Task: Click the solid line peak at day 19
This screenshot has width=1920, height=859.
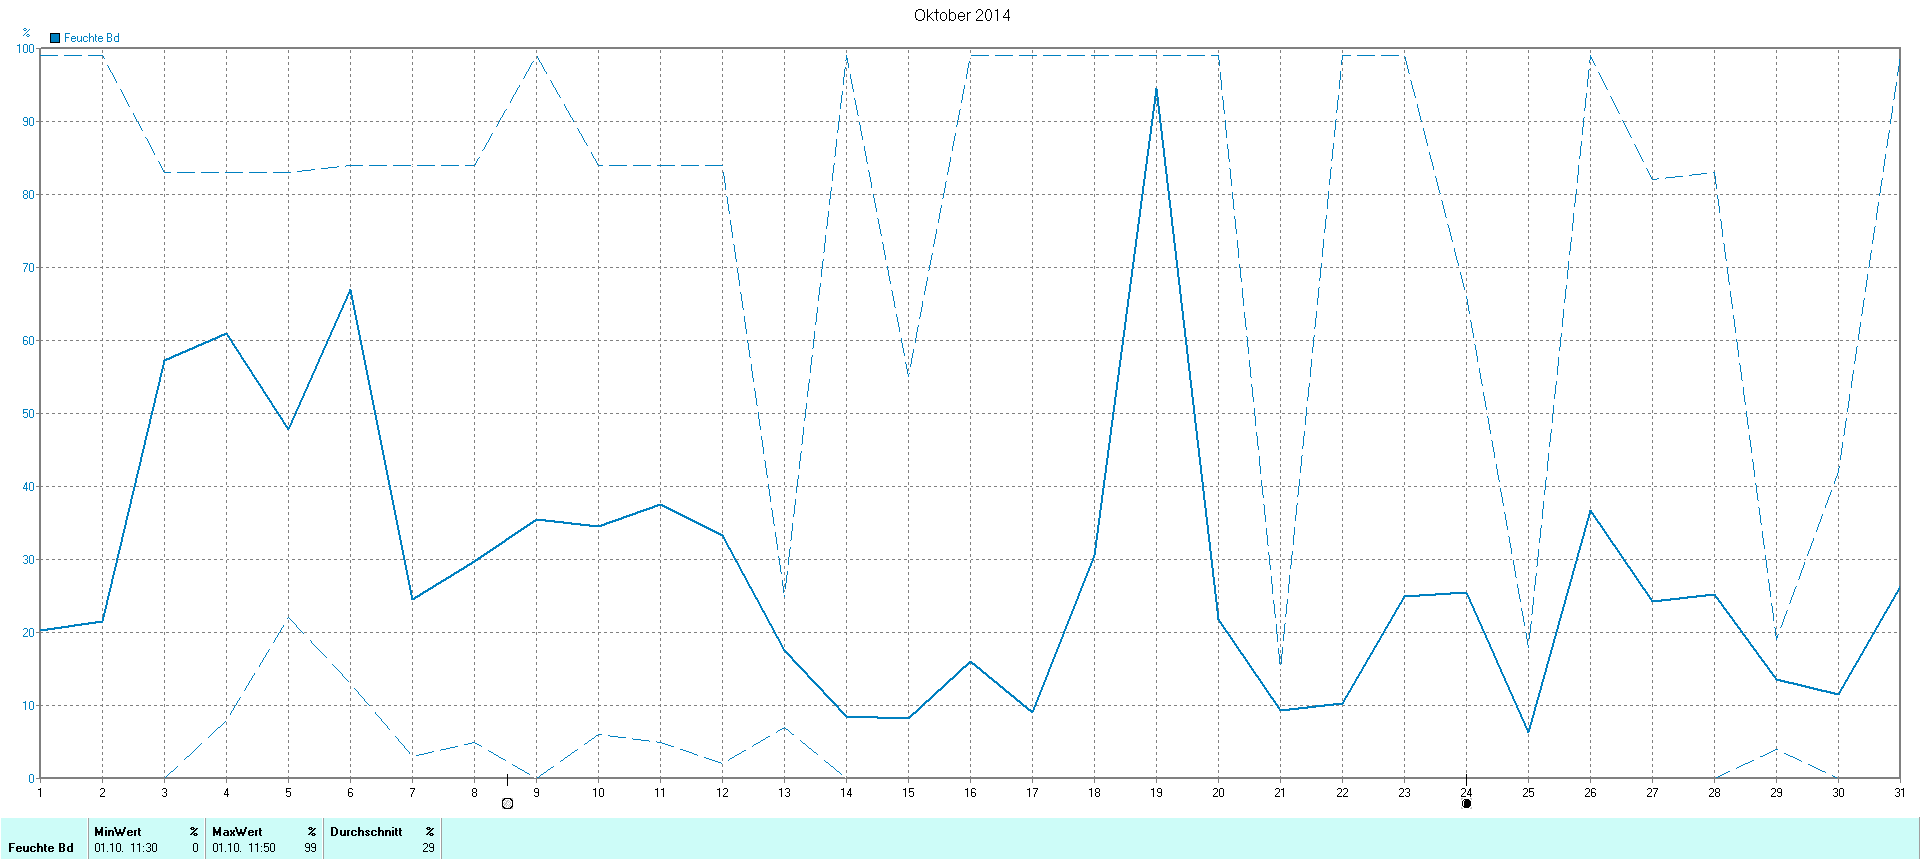Action: [1156, 89]
